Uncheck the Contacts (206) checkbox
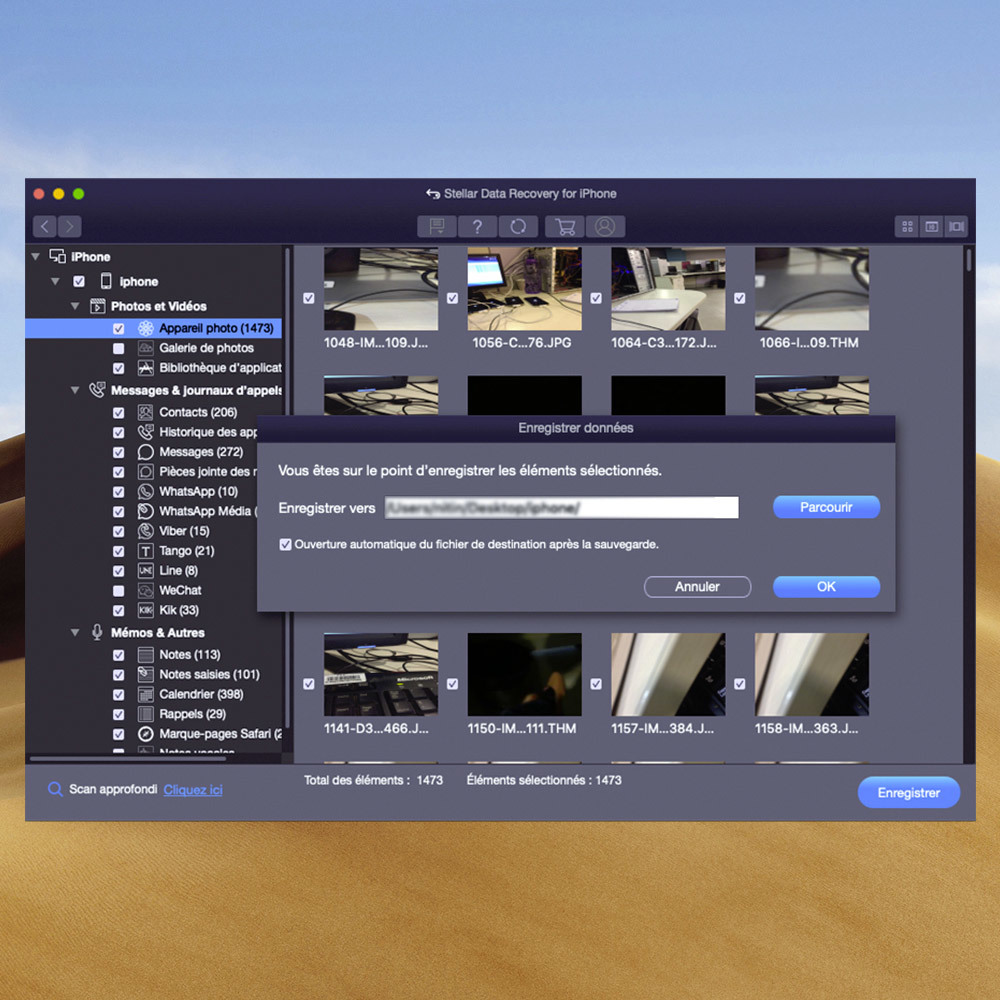1000x1000 pixels. pos(119,413)
